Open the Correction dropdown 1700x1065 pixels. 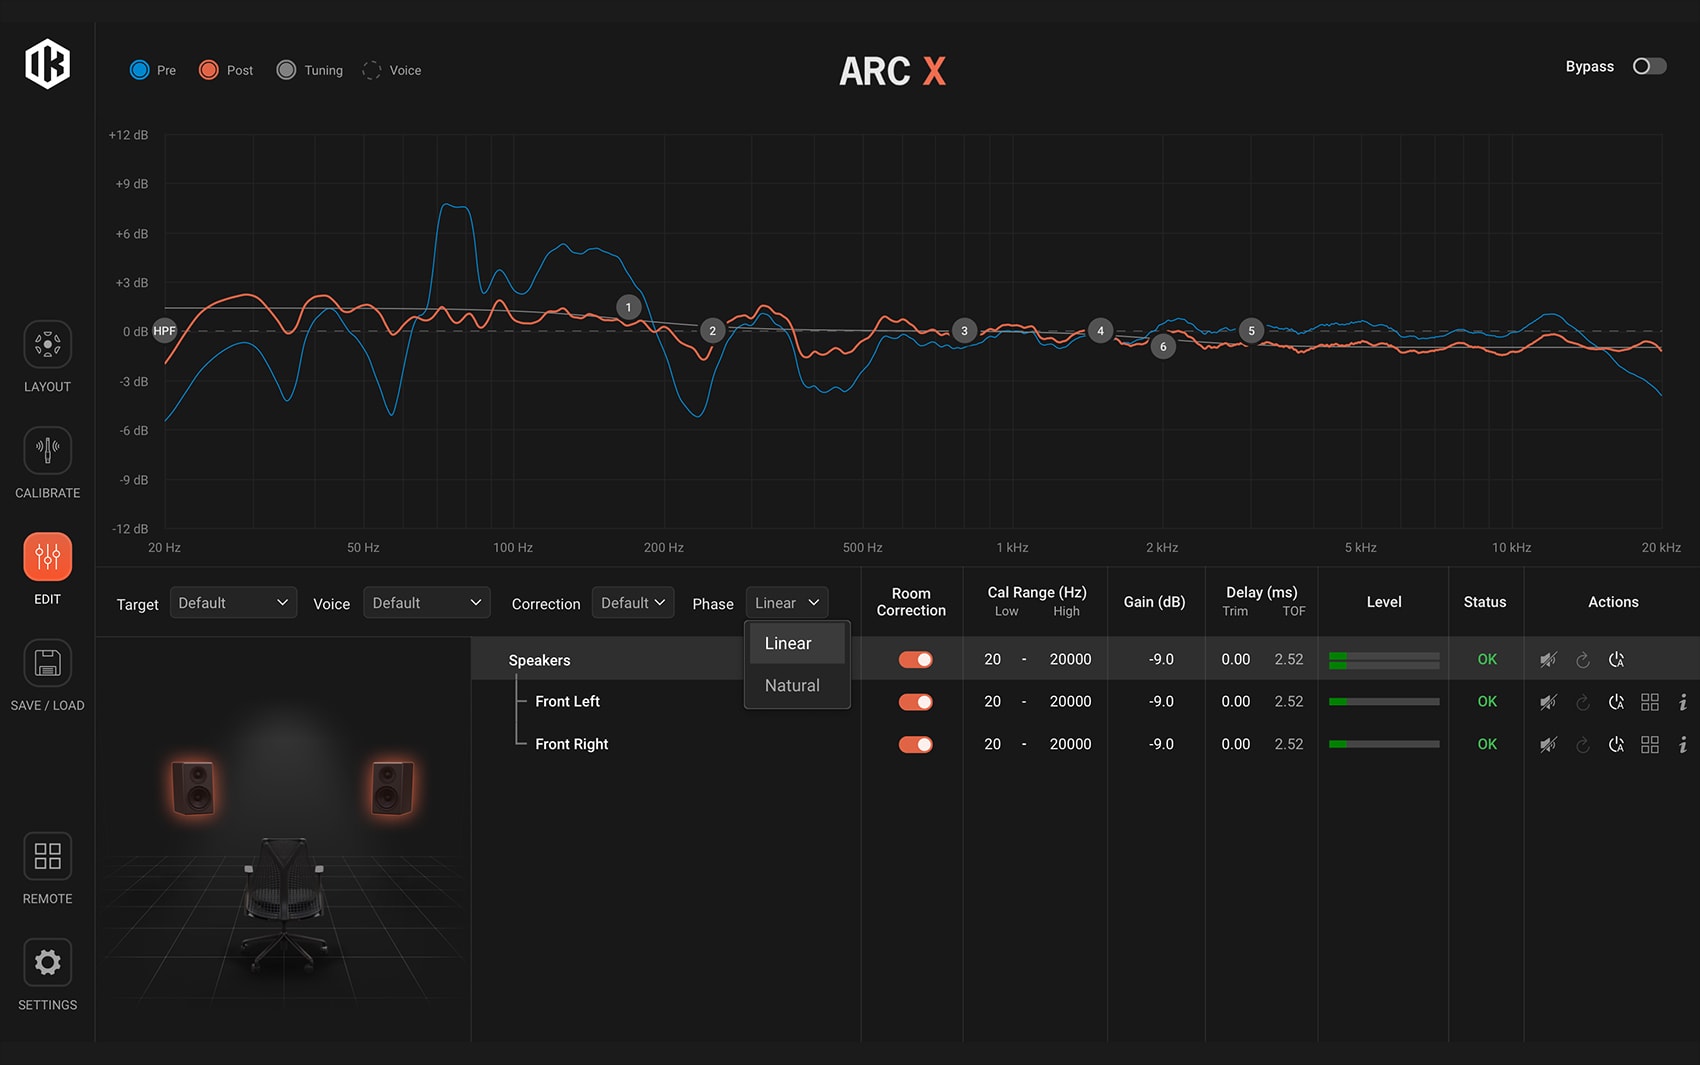click(632, 603)
